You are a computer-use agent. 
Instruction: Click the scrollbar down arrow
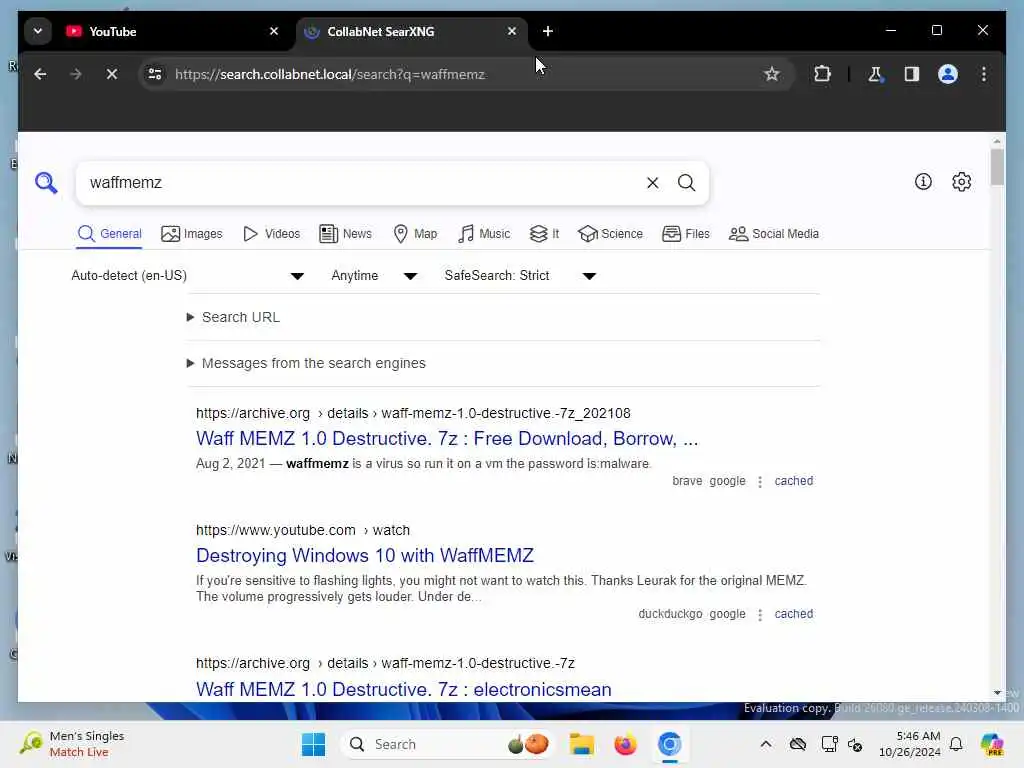pyautogui.click(x=997, y=693)
